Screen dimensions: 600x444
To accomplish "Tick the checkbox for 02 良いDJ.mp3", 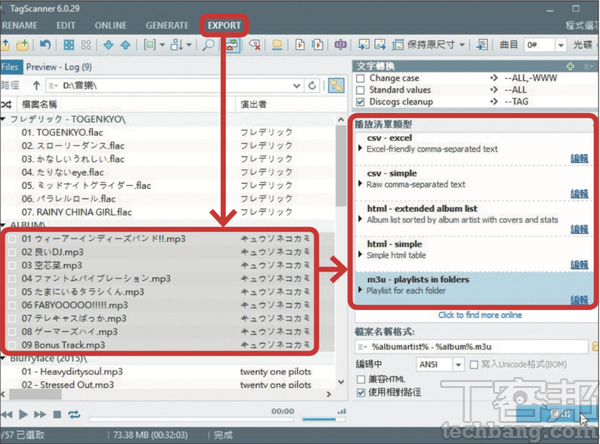I will point(12,252).
